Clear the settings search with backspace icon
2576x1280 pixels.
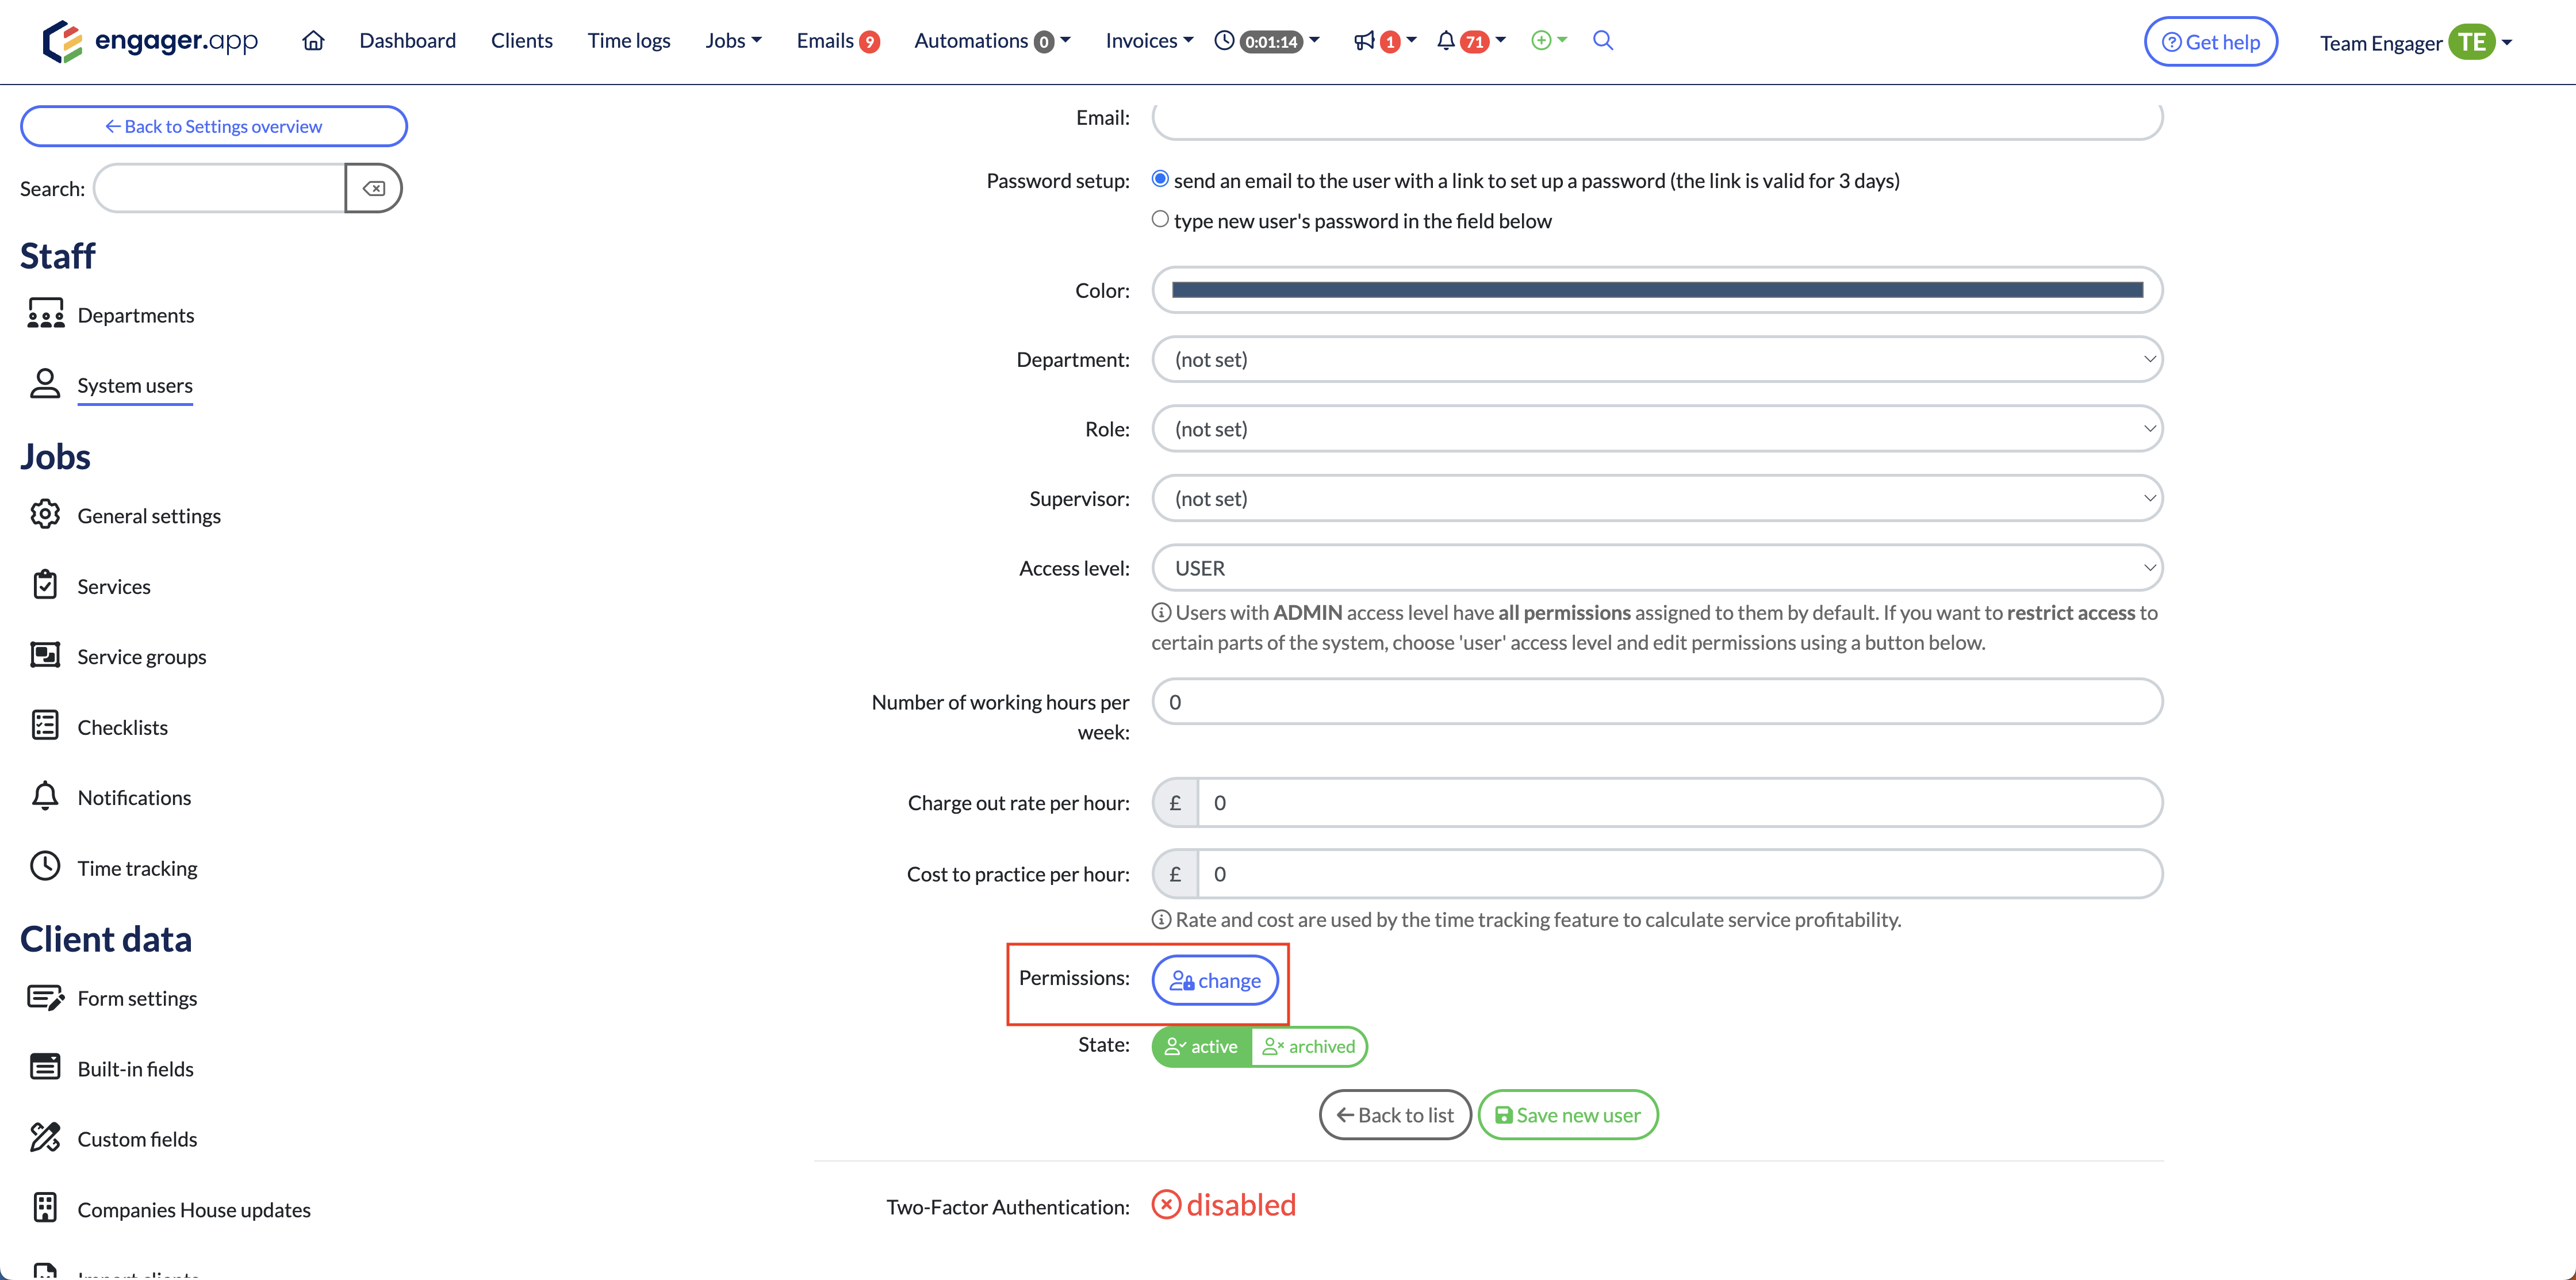tap(373, 189)
